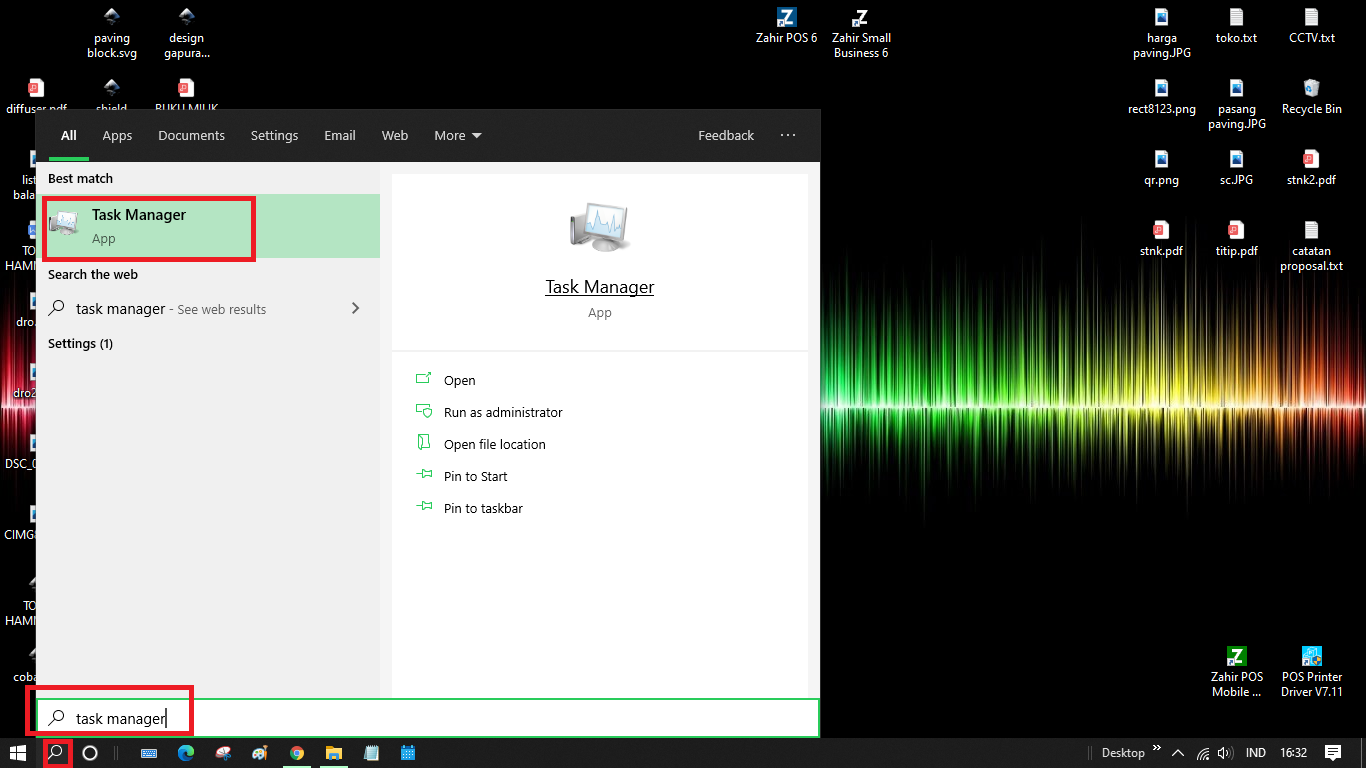The width and height of the screenshot is (1366, 768).
Task: Choose Run as administrator
Action: tap(503, 412)
